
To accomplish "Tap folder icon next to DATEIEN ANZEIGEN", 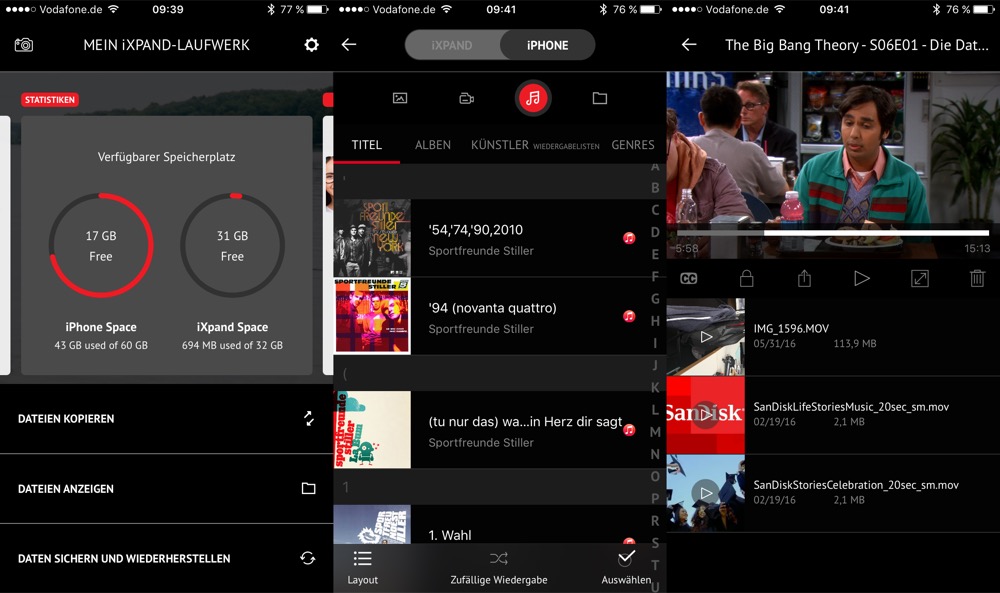I will click(309, 488).
